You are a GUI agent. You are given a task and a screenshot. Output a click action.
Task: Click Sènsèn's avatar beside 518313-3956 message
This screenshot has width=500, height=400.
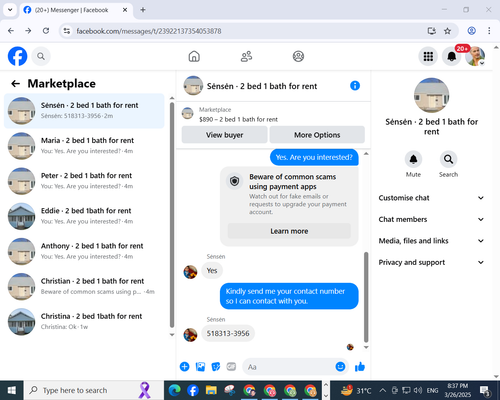click(x=190, y=335)
